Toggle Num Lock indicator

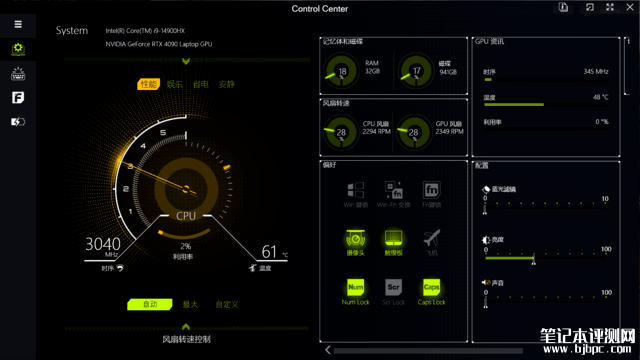(356, 287)
